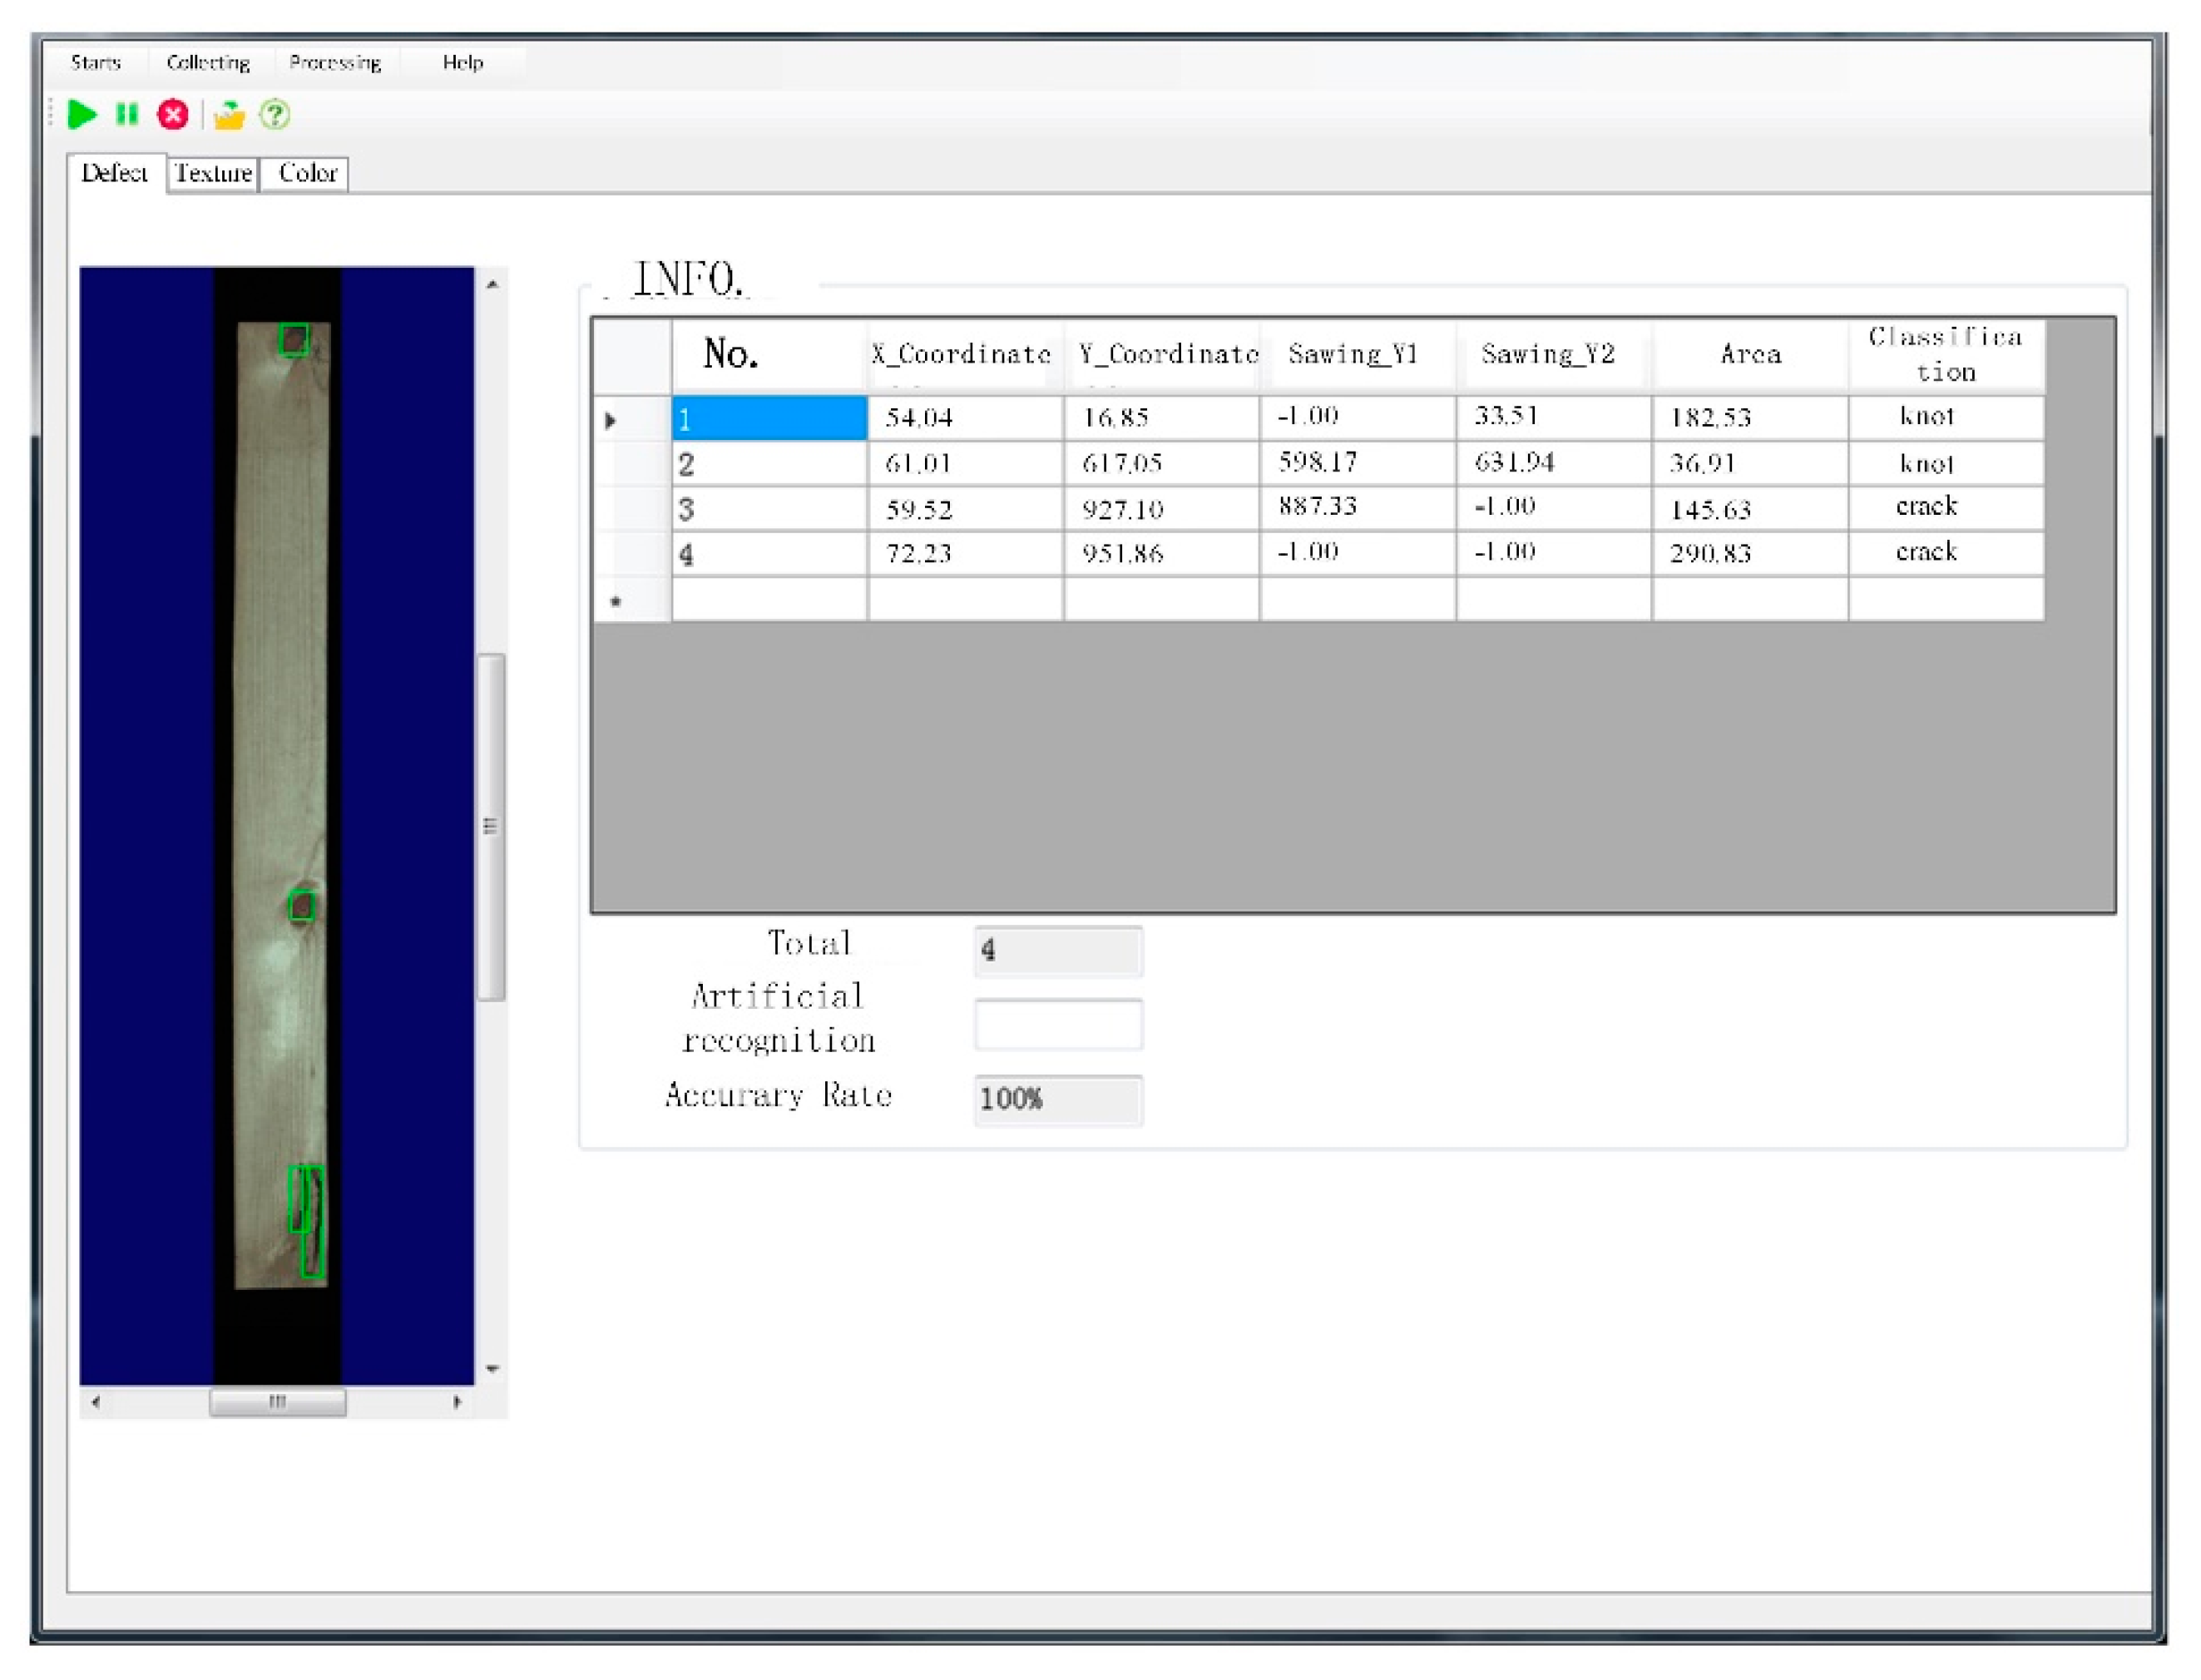Click the top knot defect box on board

click(293, 340)
